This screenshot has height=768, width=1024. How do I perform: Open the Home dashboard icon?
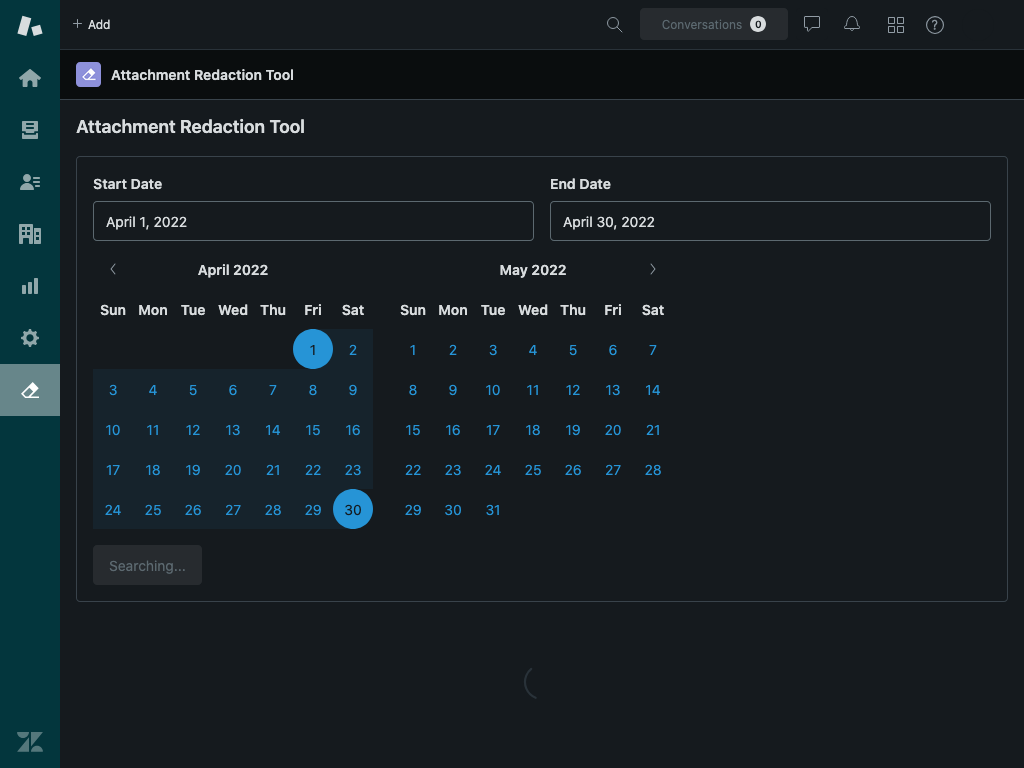(29, 77)
